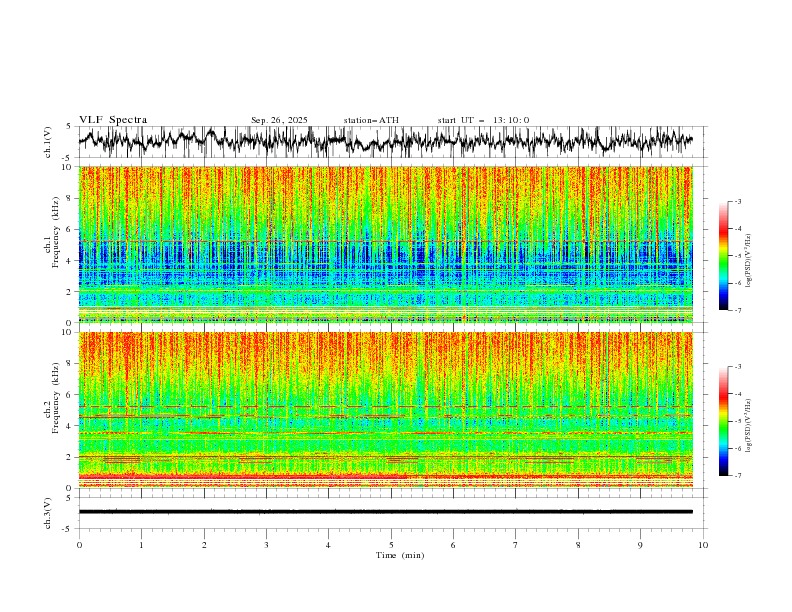Click the "-3" tick on ch.2 color bar
Image resolution: width=792 pixels, height=612 pixels.
[x=738, y=367]
